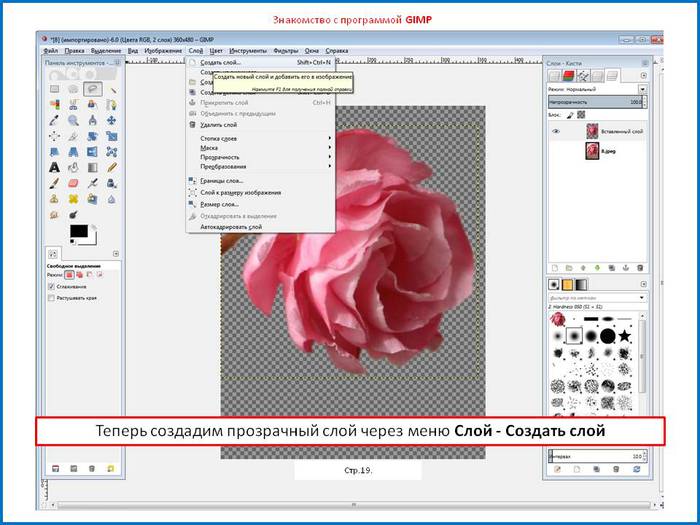Select the Cage Transform tool
700x525 pixels.
(x=112, y=152)
